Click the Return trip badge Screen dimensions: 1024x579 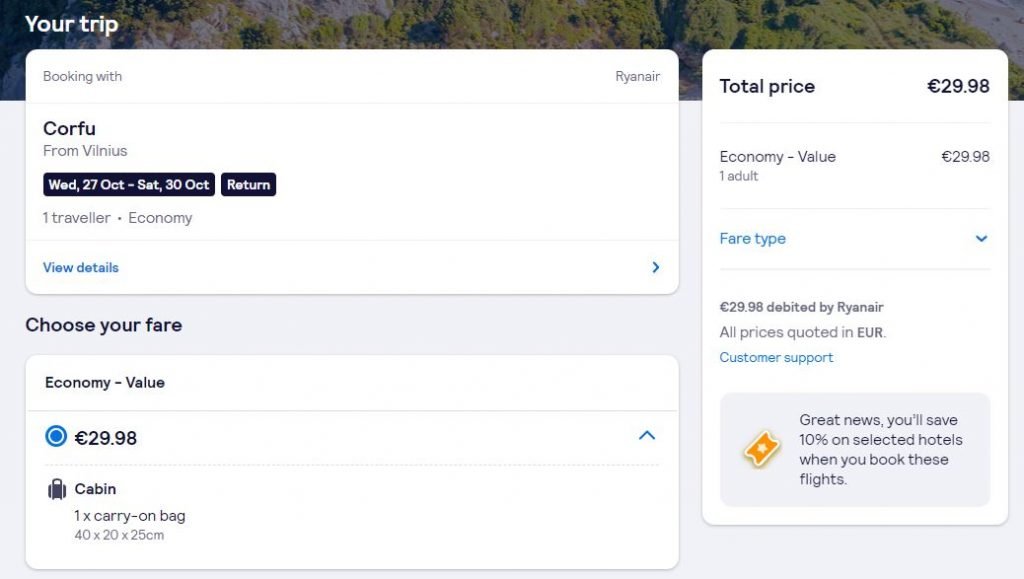click(x=248, y=185)
